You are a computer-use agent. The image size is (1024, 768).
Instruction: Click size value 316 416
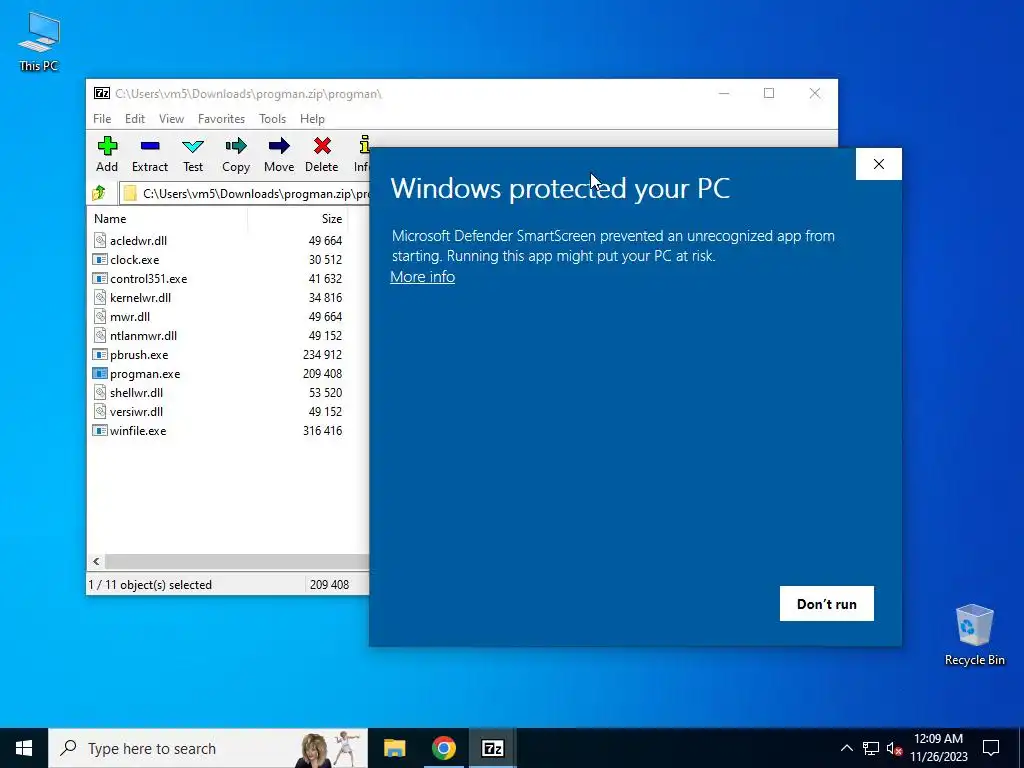click(323, 430)
